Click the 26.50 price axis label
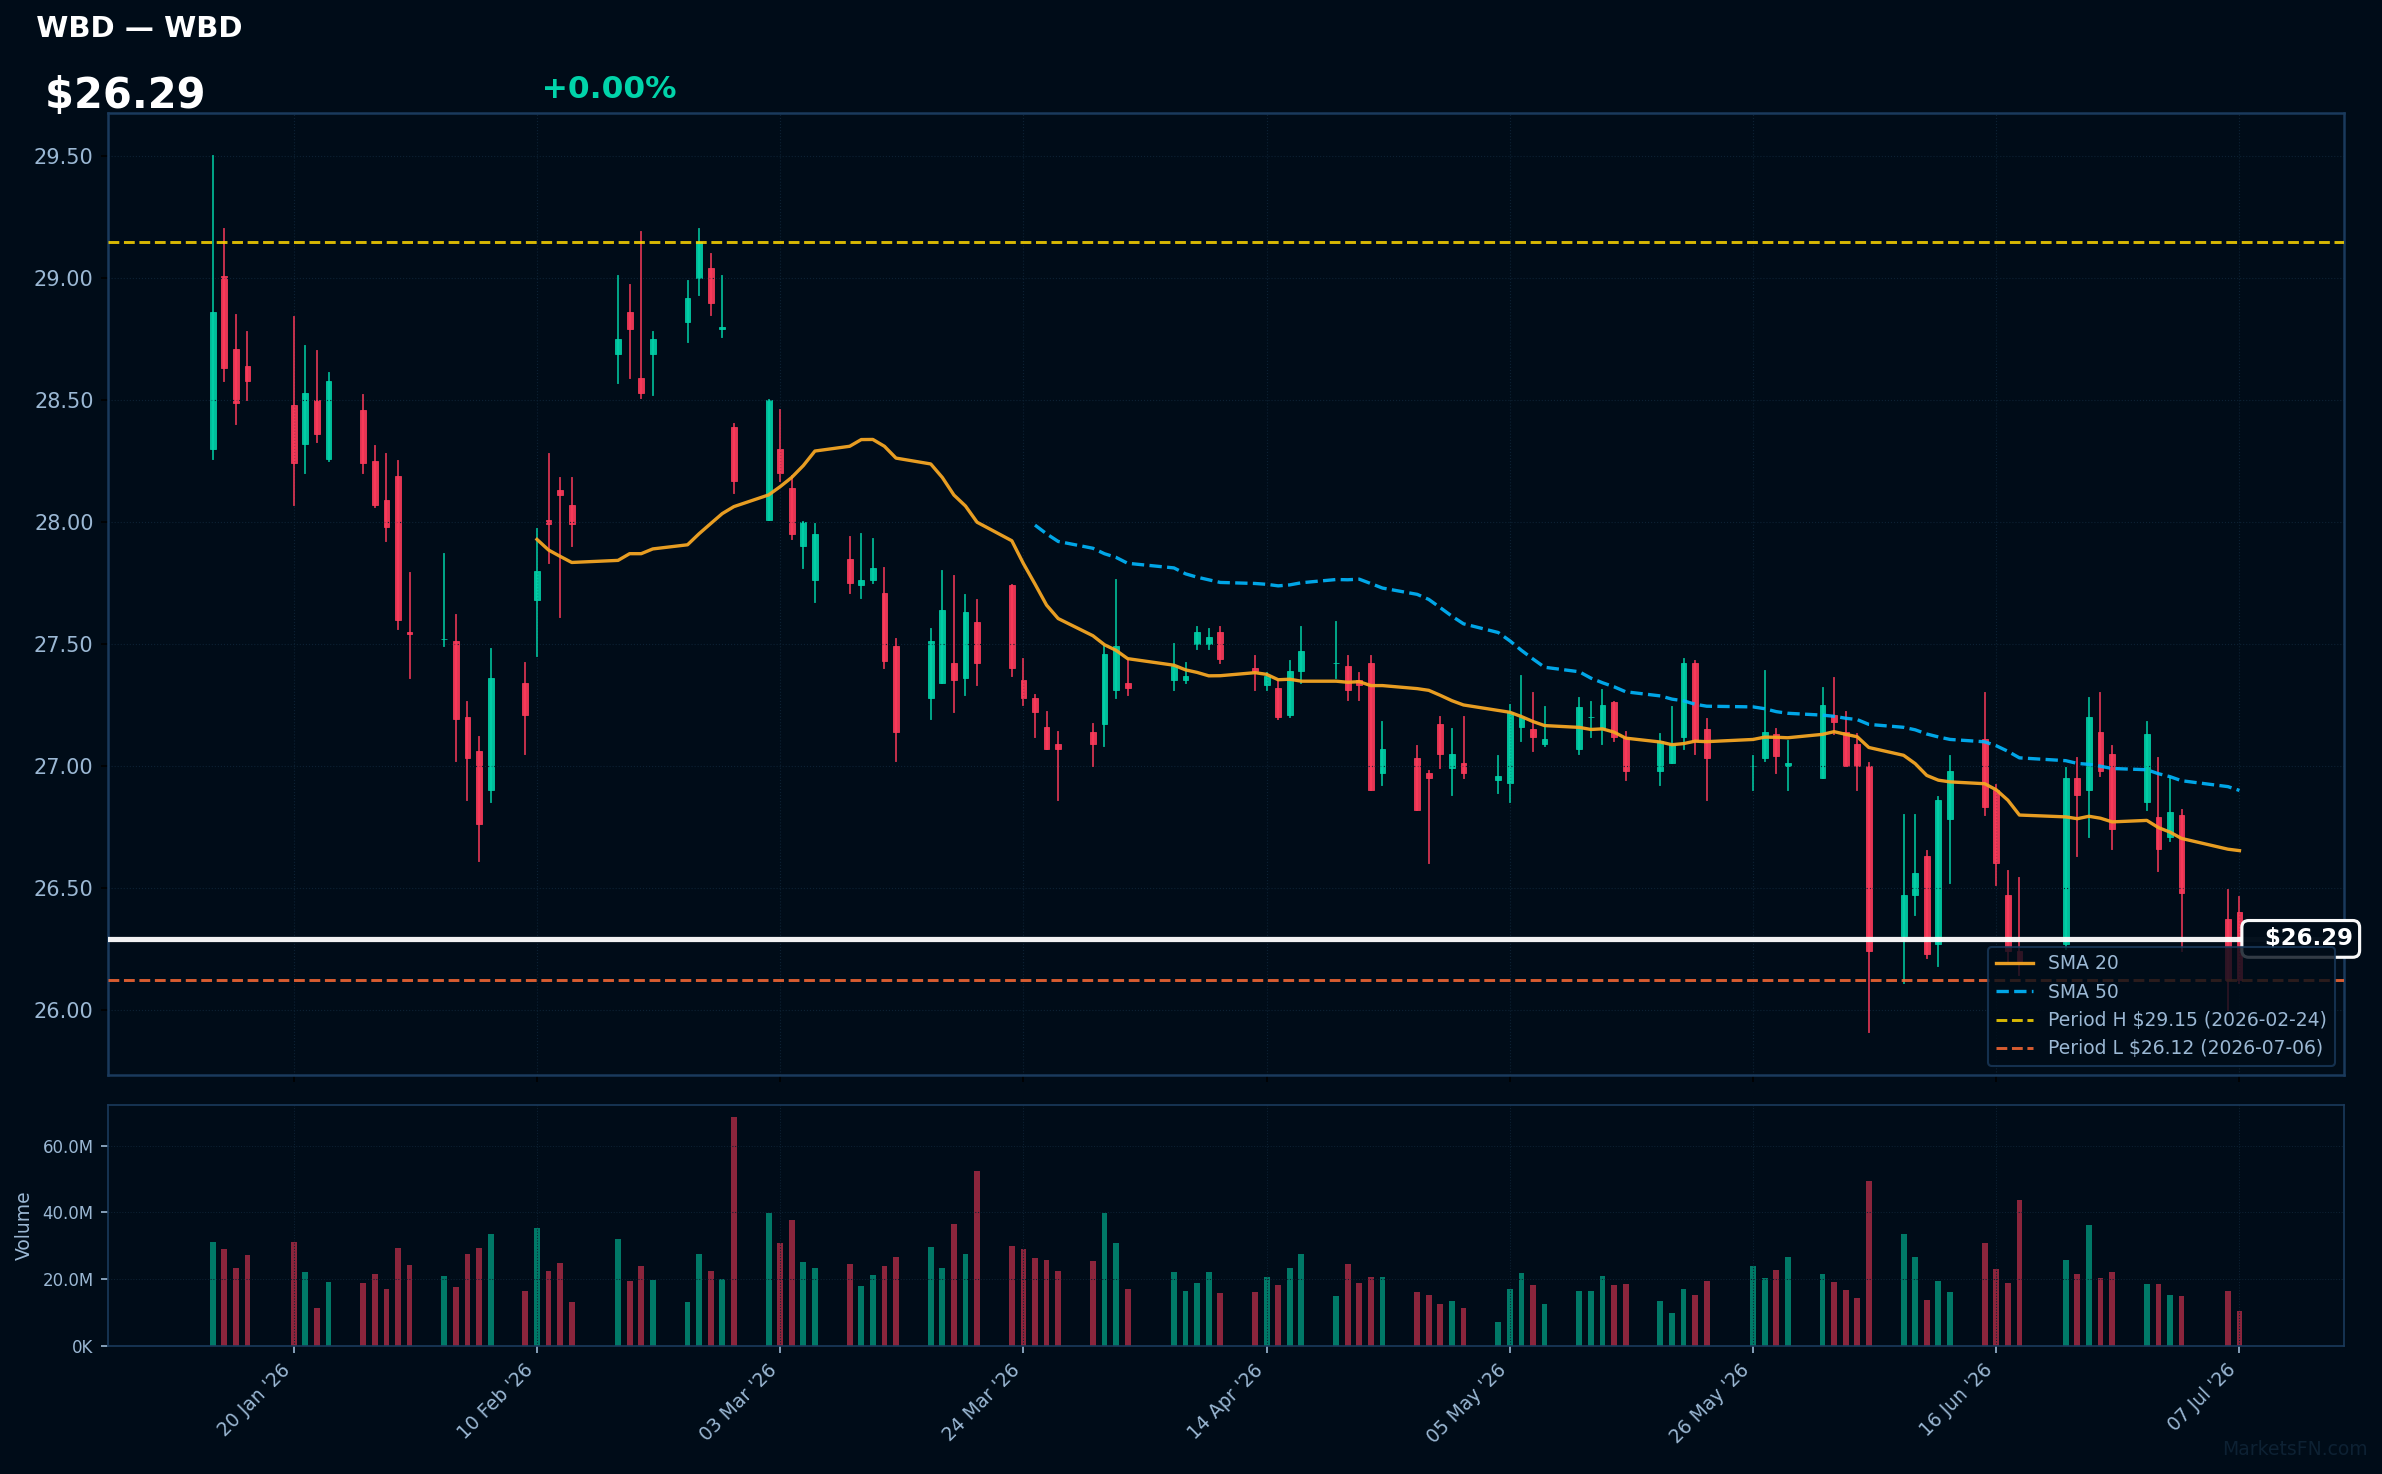 click(63, 889)
